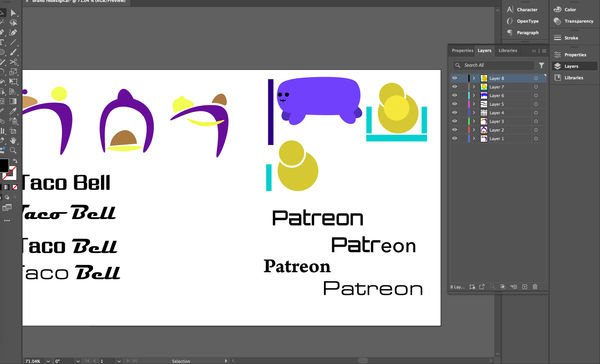Open Edit Toolbar three-dots button

tap(7, 220)
